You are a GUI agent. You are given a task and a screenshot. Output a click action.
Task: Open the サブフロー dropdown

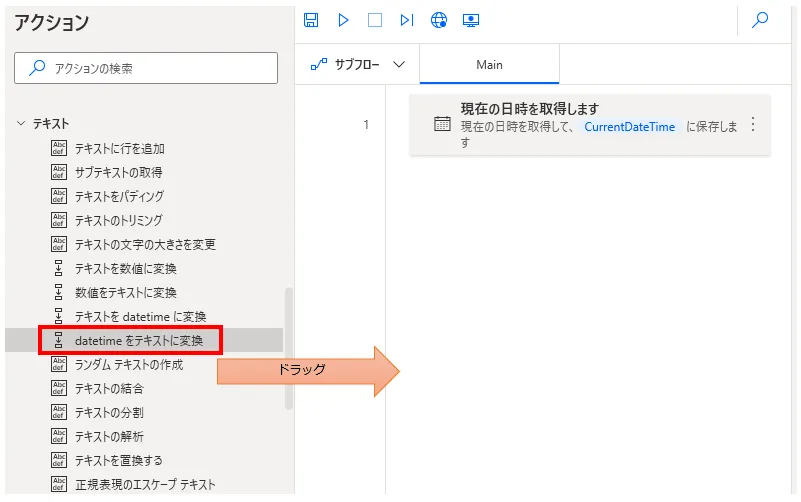tap(357, 65)
